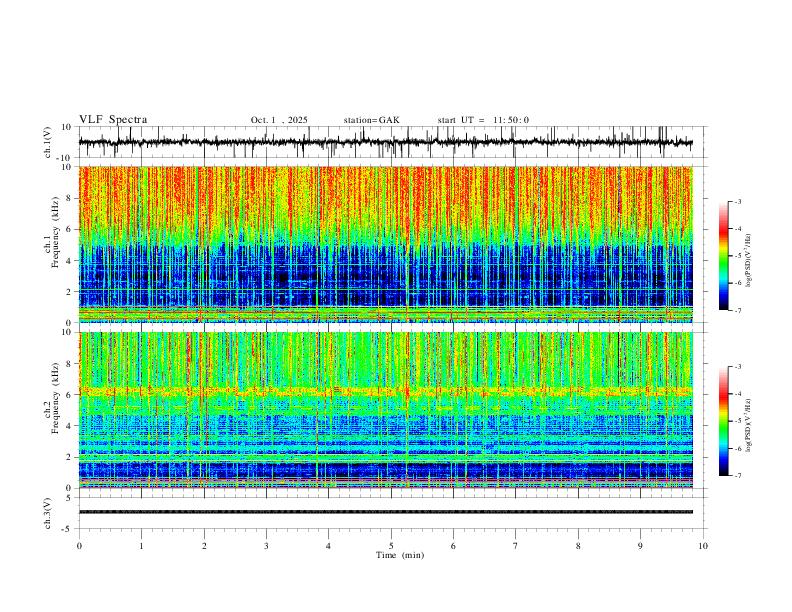Click inside the ch.2 spectrogram panel

385,410
